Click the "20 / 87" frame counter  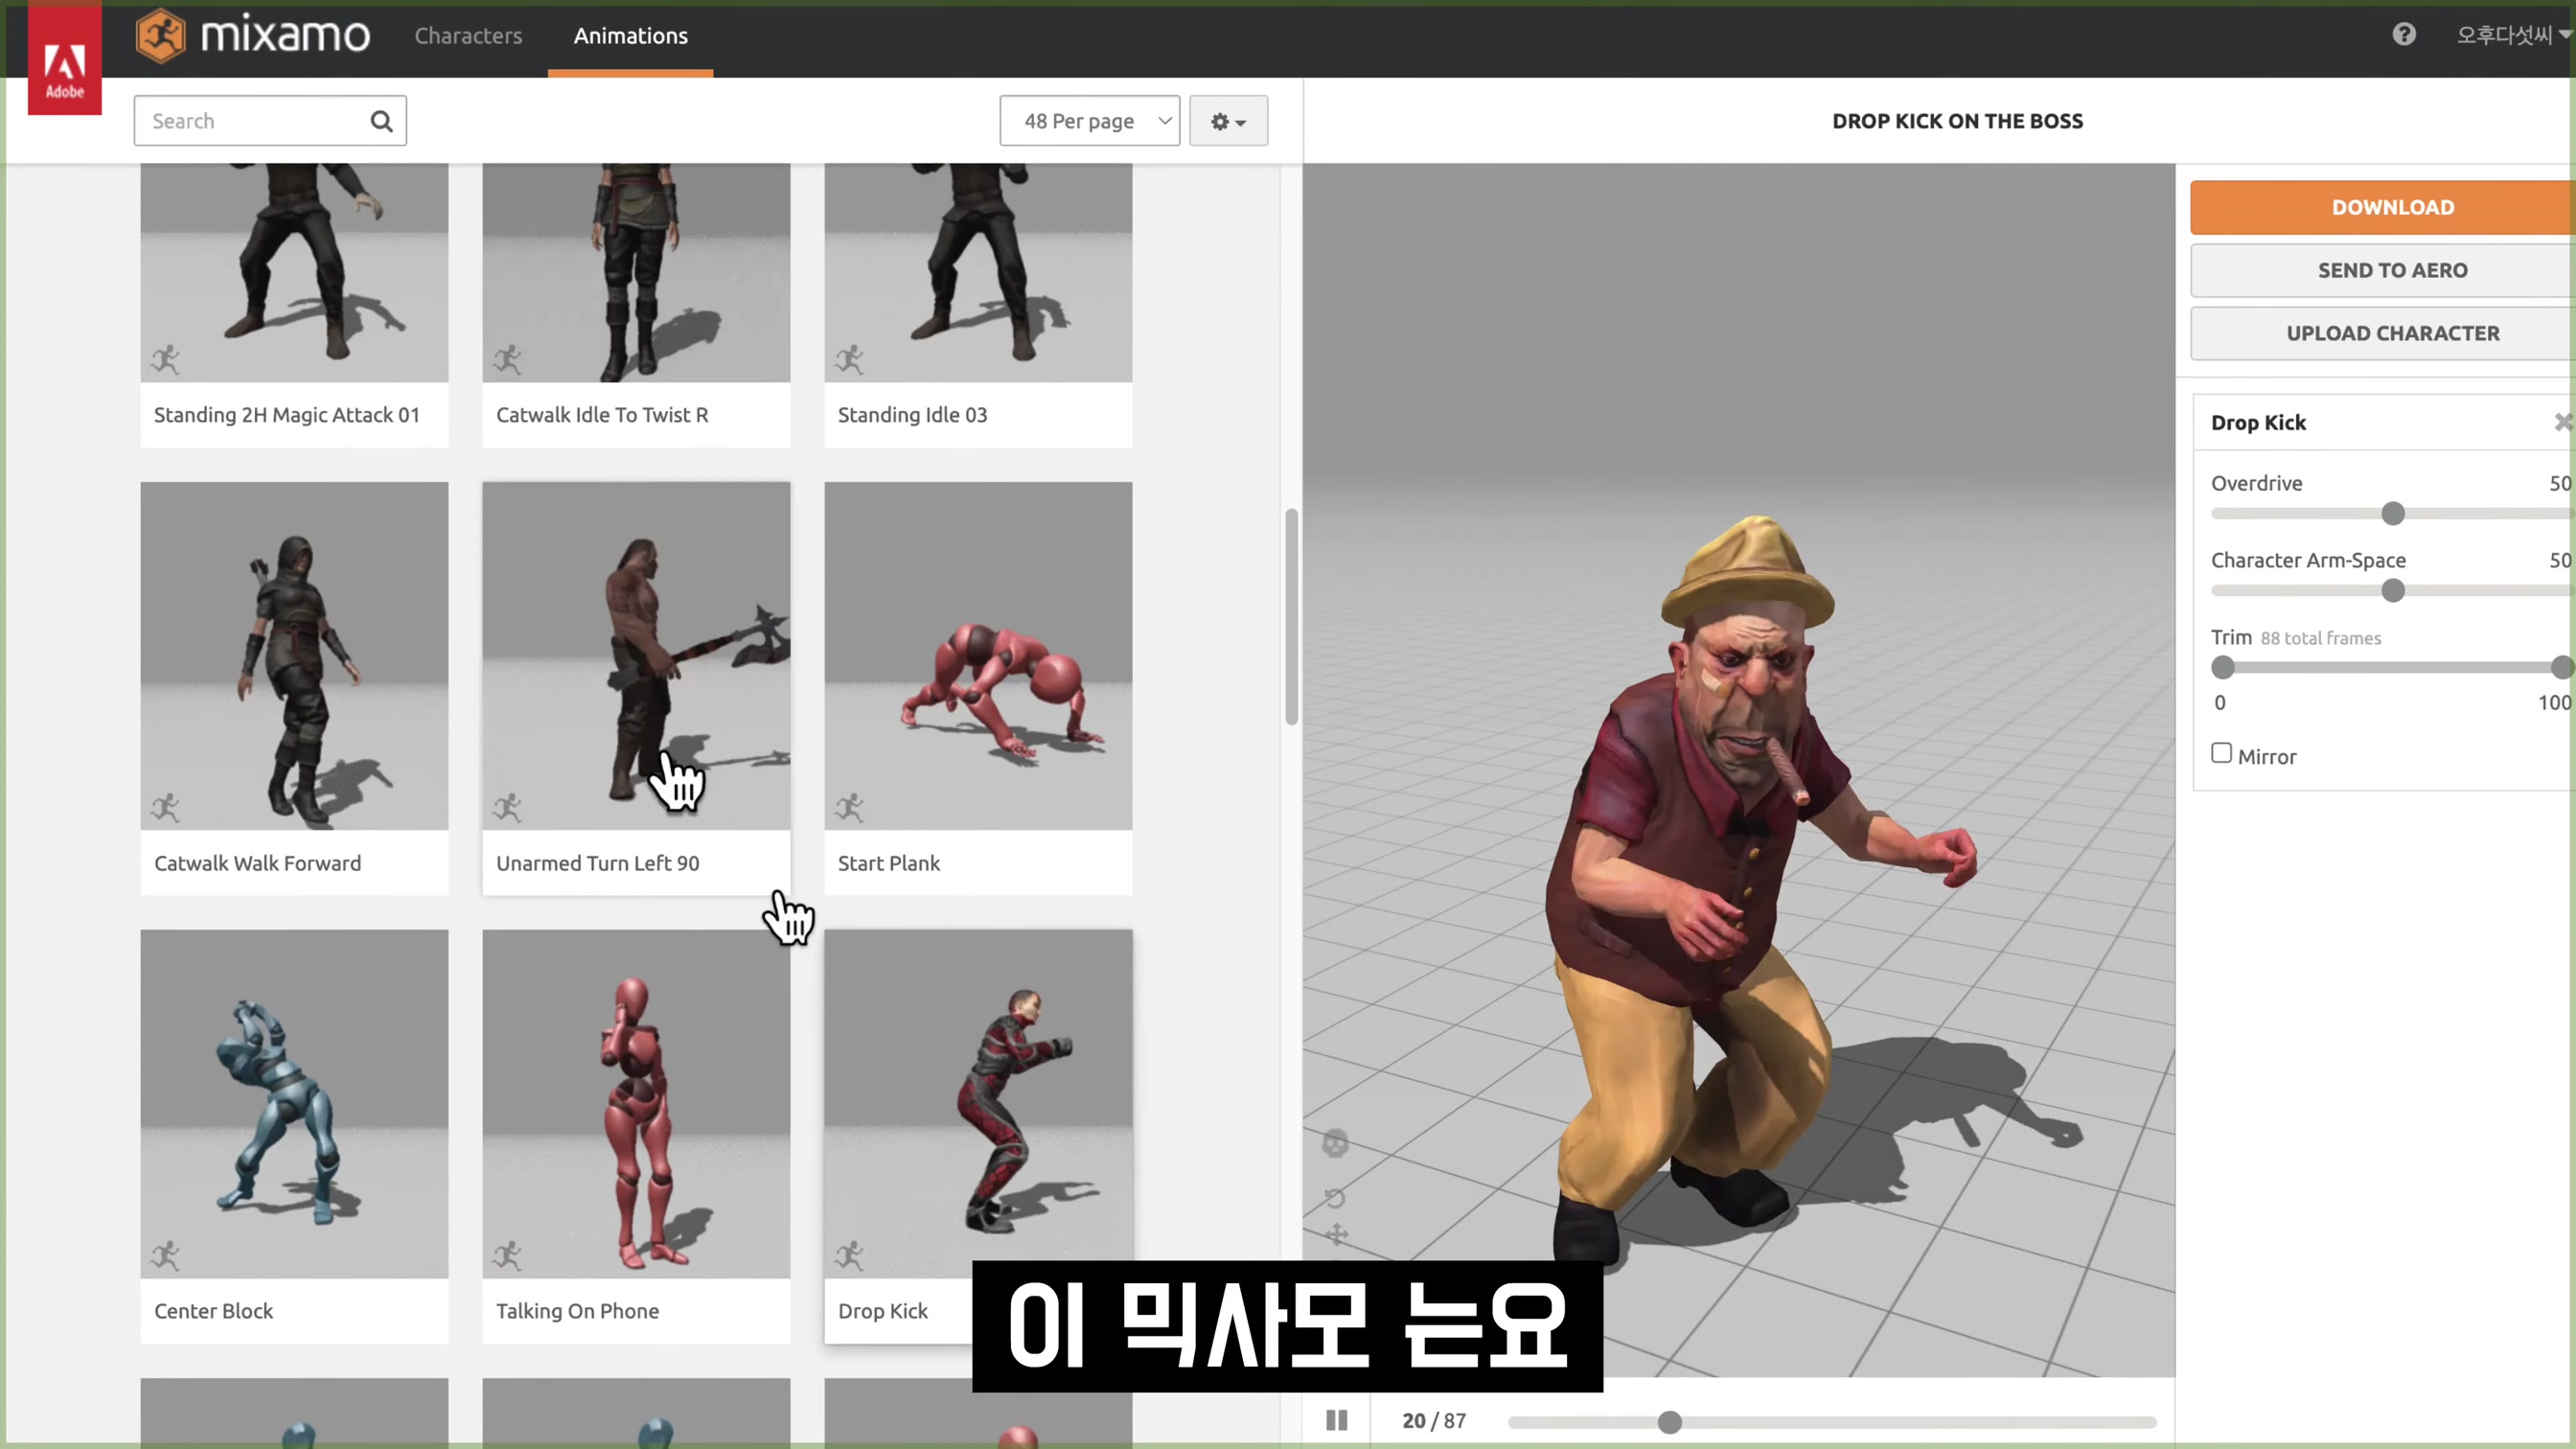click(1434, 1421)
